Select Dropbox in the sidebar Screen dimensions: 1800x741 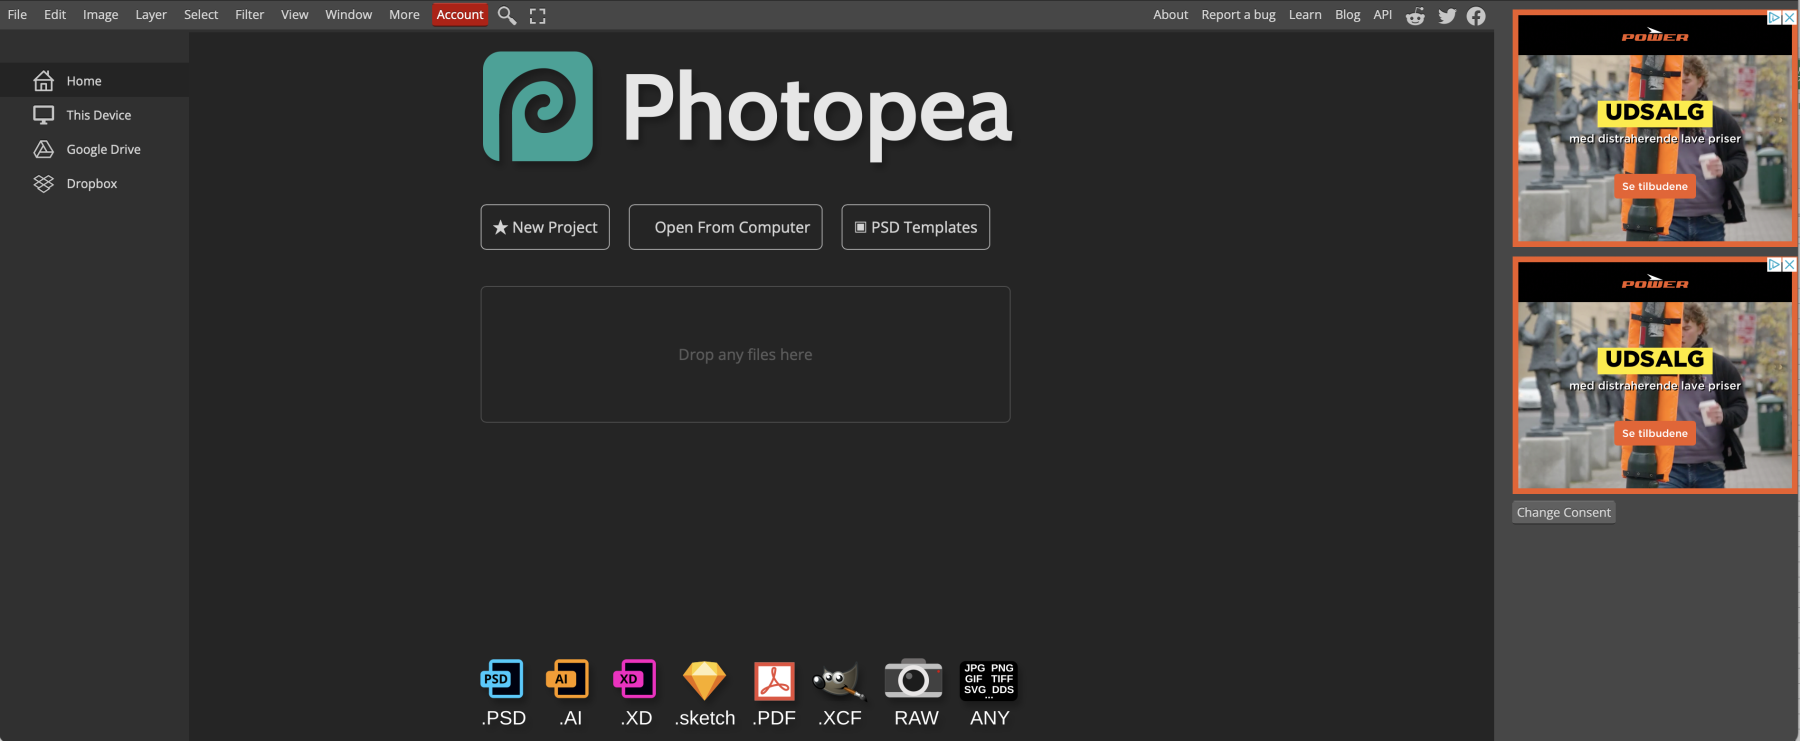pos(94,183)
